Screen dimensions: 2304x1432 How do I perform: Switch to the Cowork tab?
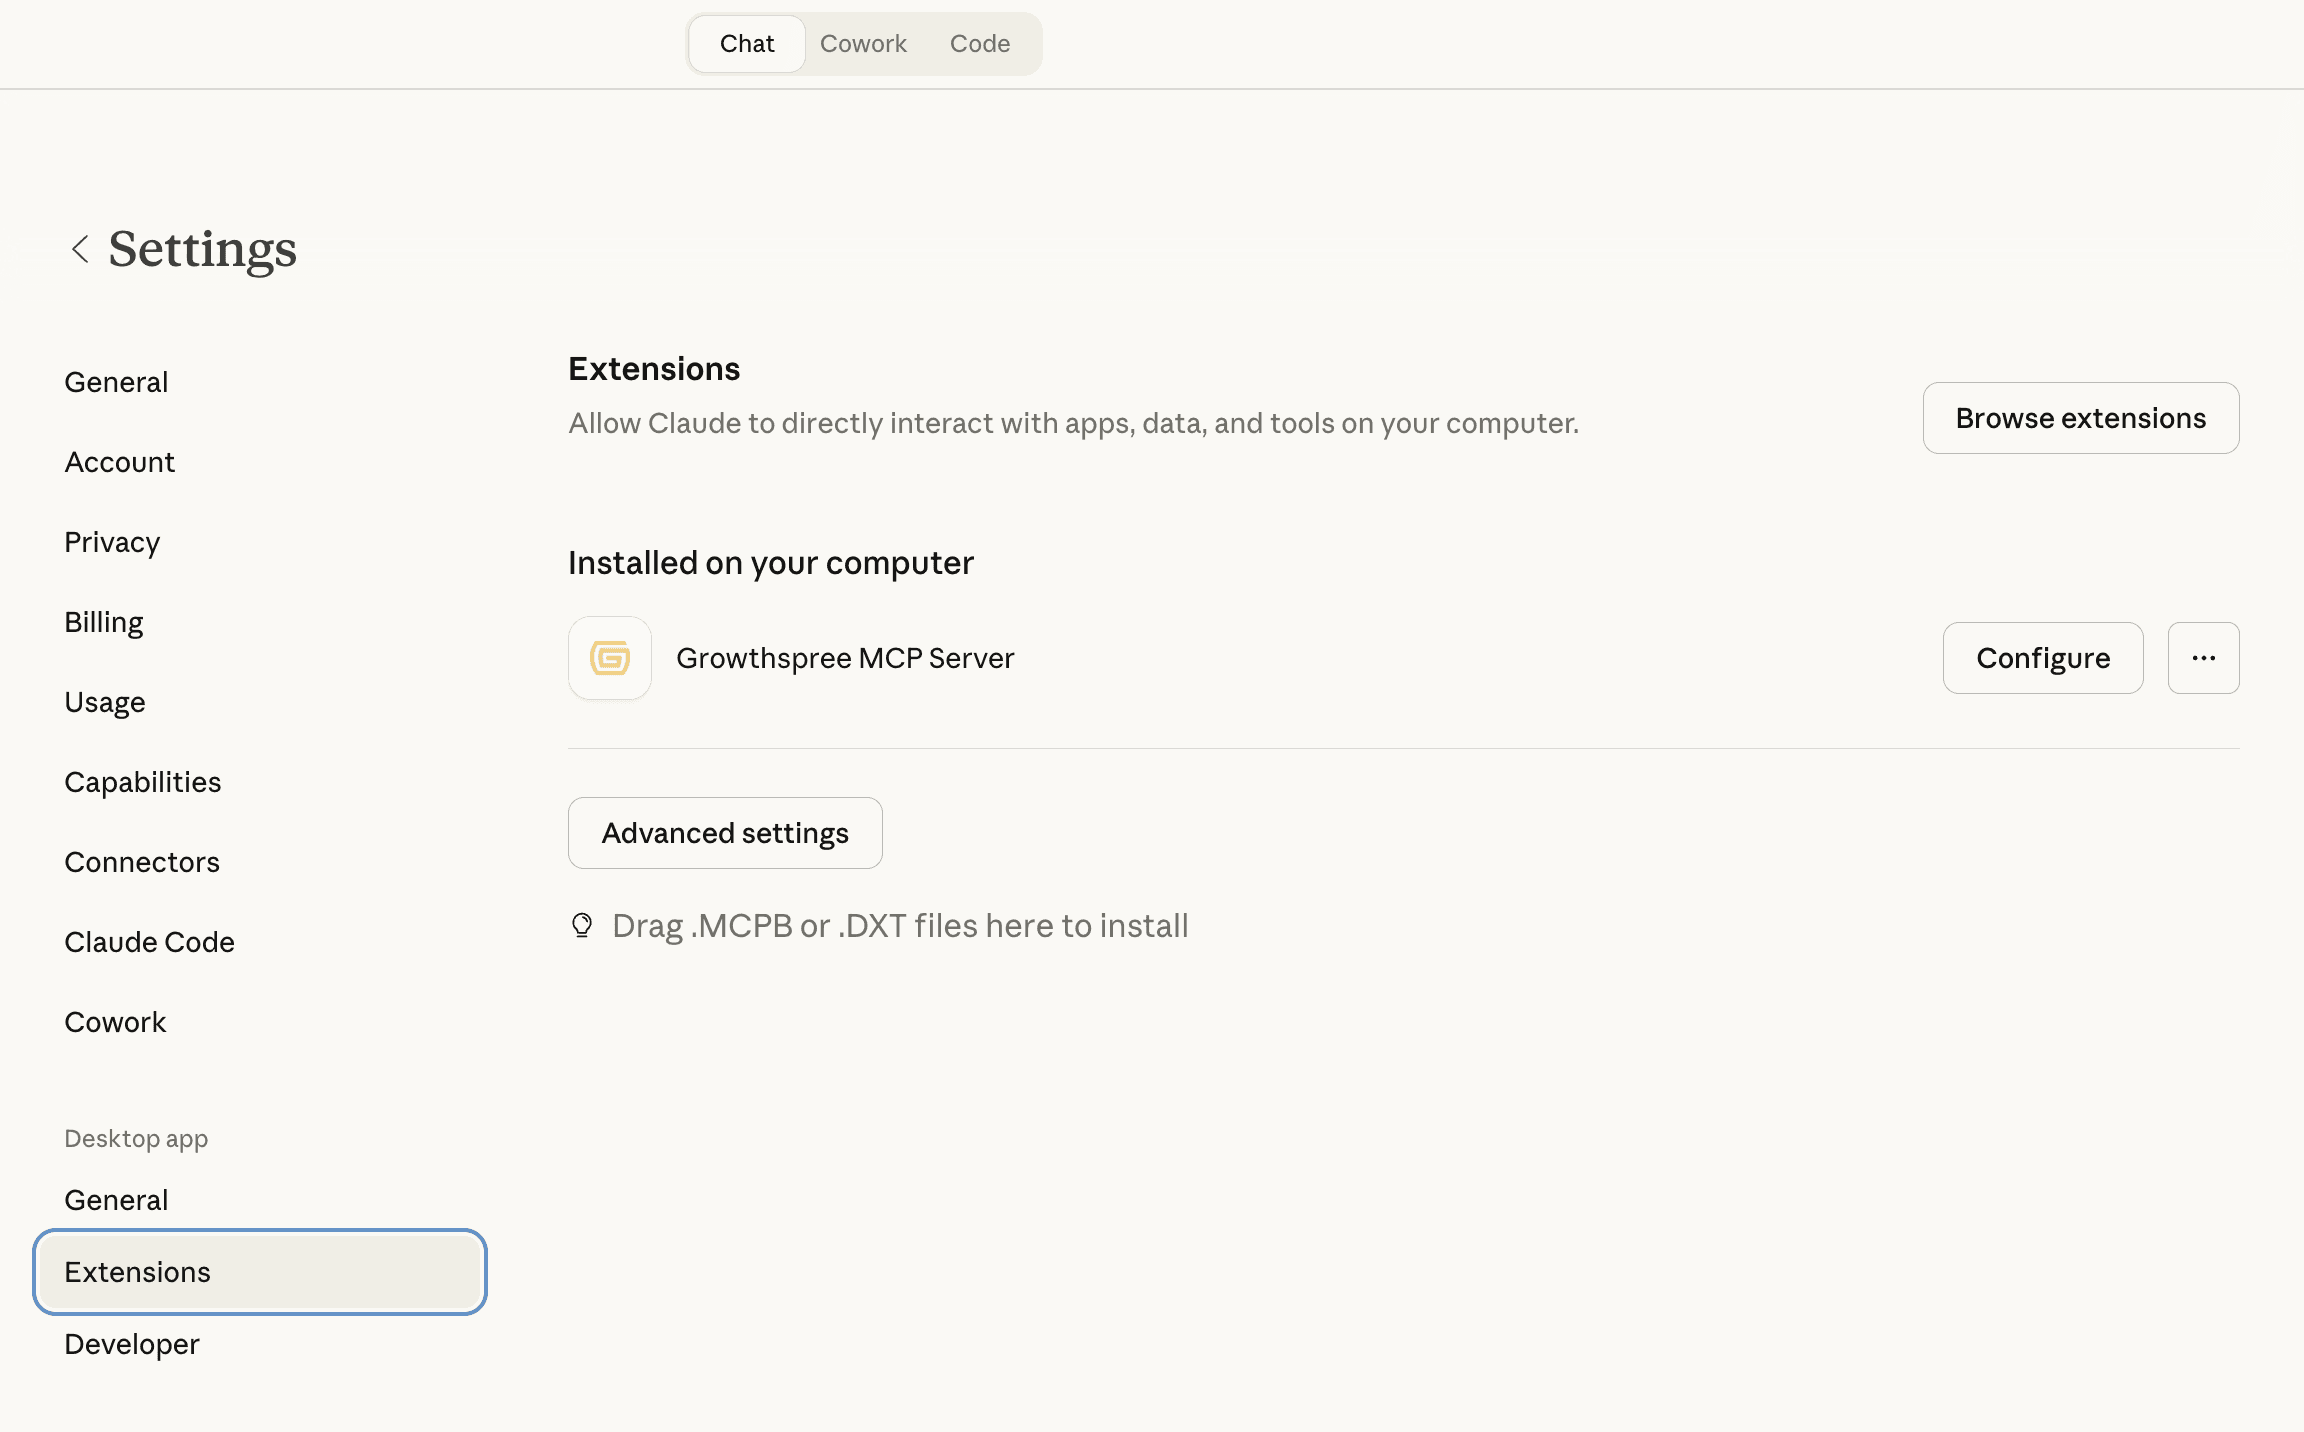click(x=863, y=44)
